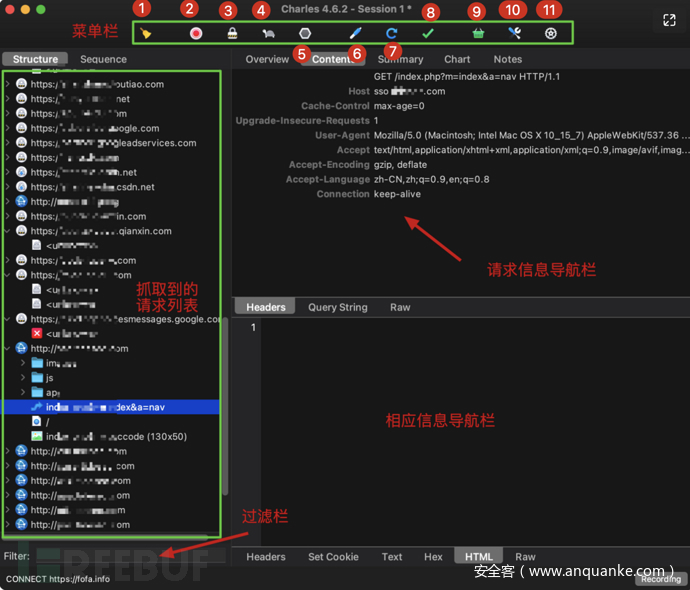This screenshot has height=590, width=690.
Task: Expand the js folder in the tree
Action: point(23,378)
